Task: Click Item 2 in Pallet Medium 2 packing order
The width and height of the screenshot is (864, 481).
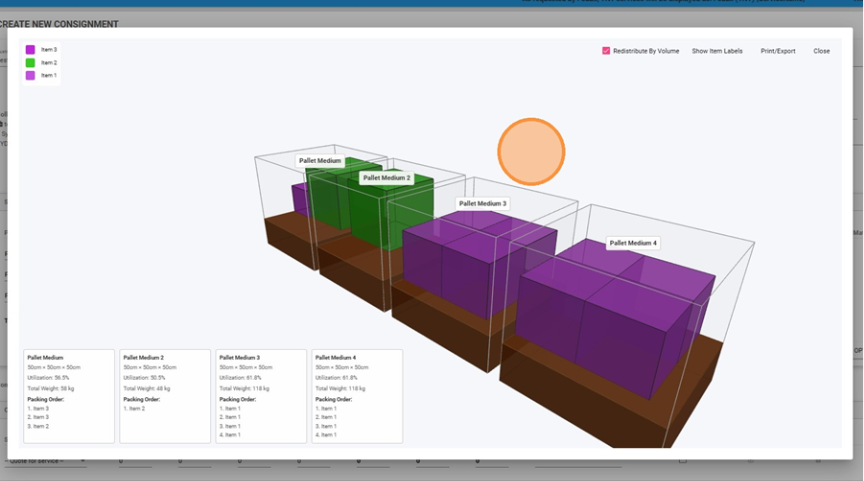Action: click(136, 408)
